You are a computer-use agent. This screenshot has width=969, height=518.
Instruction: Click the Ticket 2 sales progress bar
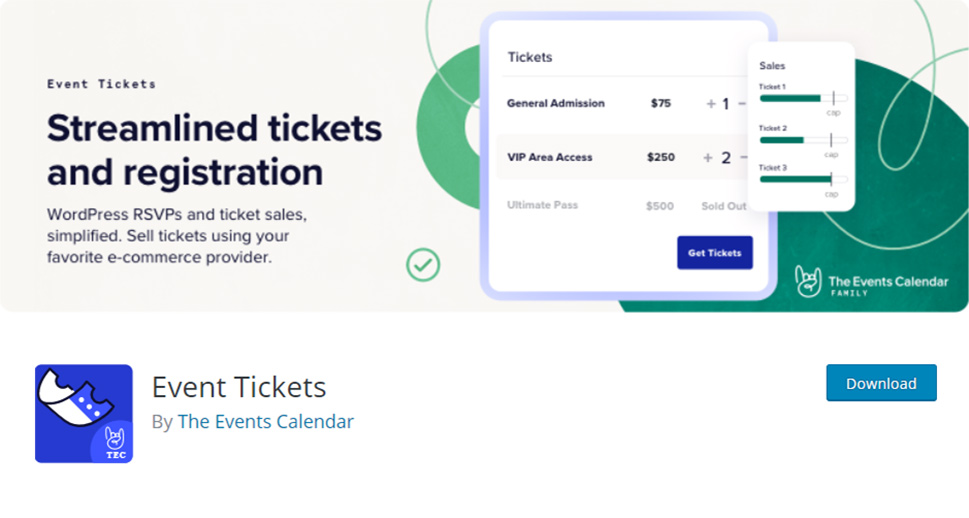(x=803, y=140)
